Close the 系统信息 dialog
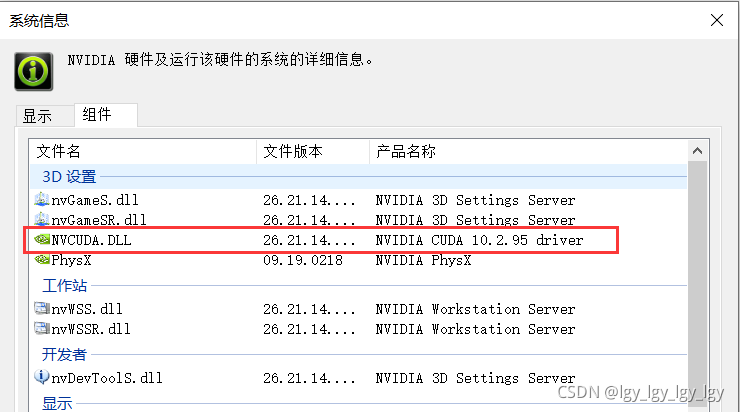Image resolution: width=740 pixels, height=412 pixels. tap(717, 20)
